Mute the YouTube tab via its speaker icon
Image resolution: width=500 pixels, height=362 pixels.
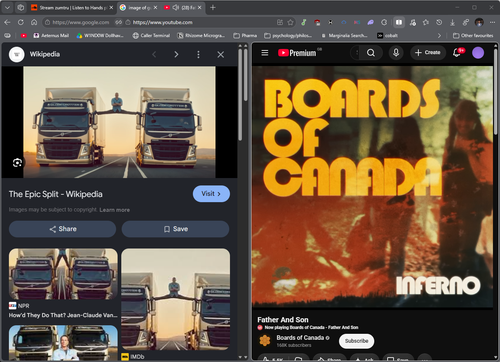(175, 7)
